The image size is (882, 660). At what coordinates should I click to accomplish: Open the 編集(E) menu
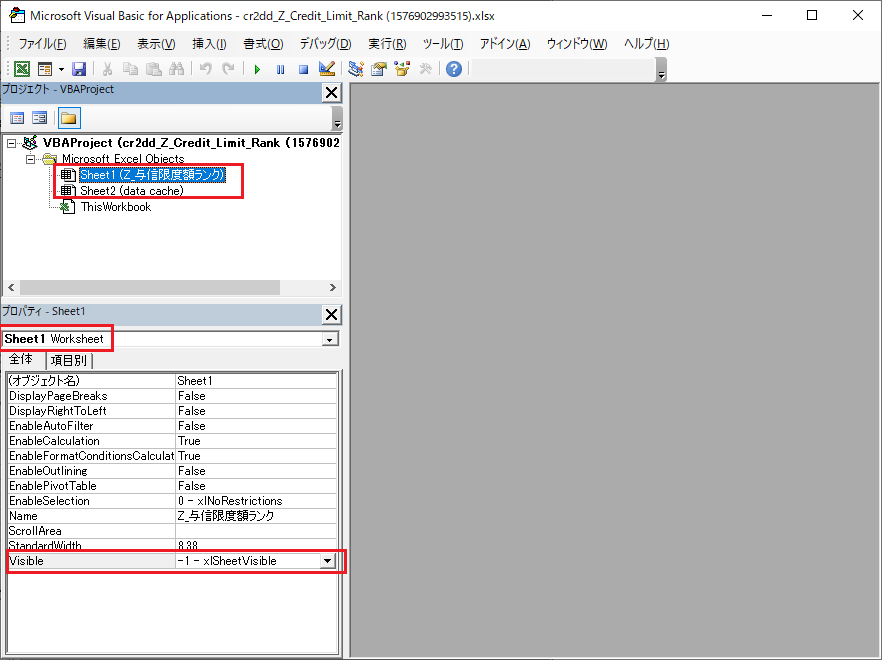click(x=102, y=44)
